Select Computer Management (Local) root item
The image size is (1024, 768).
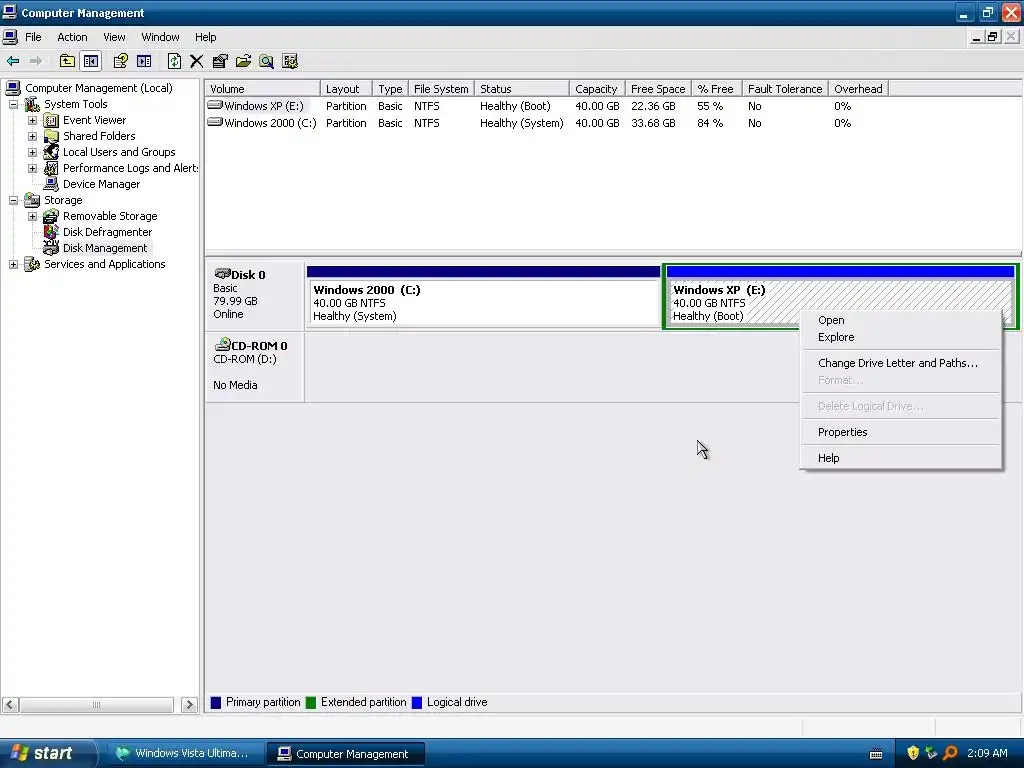click(99, 88)
